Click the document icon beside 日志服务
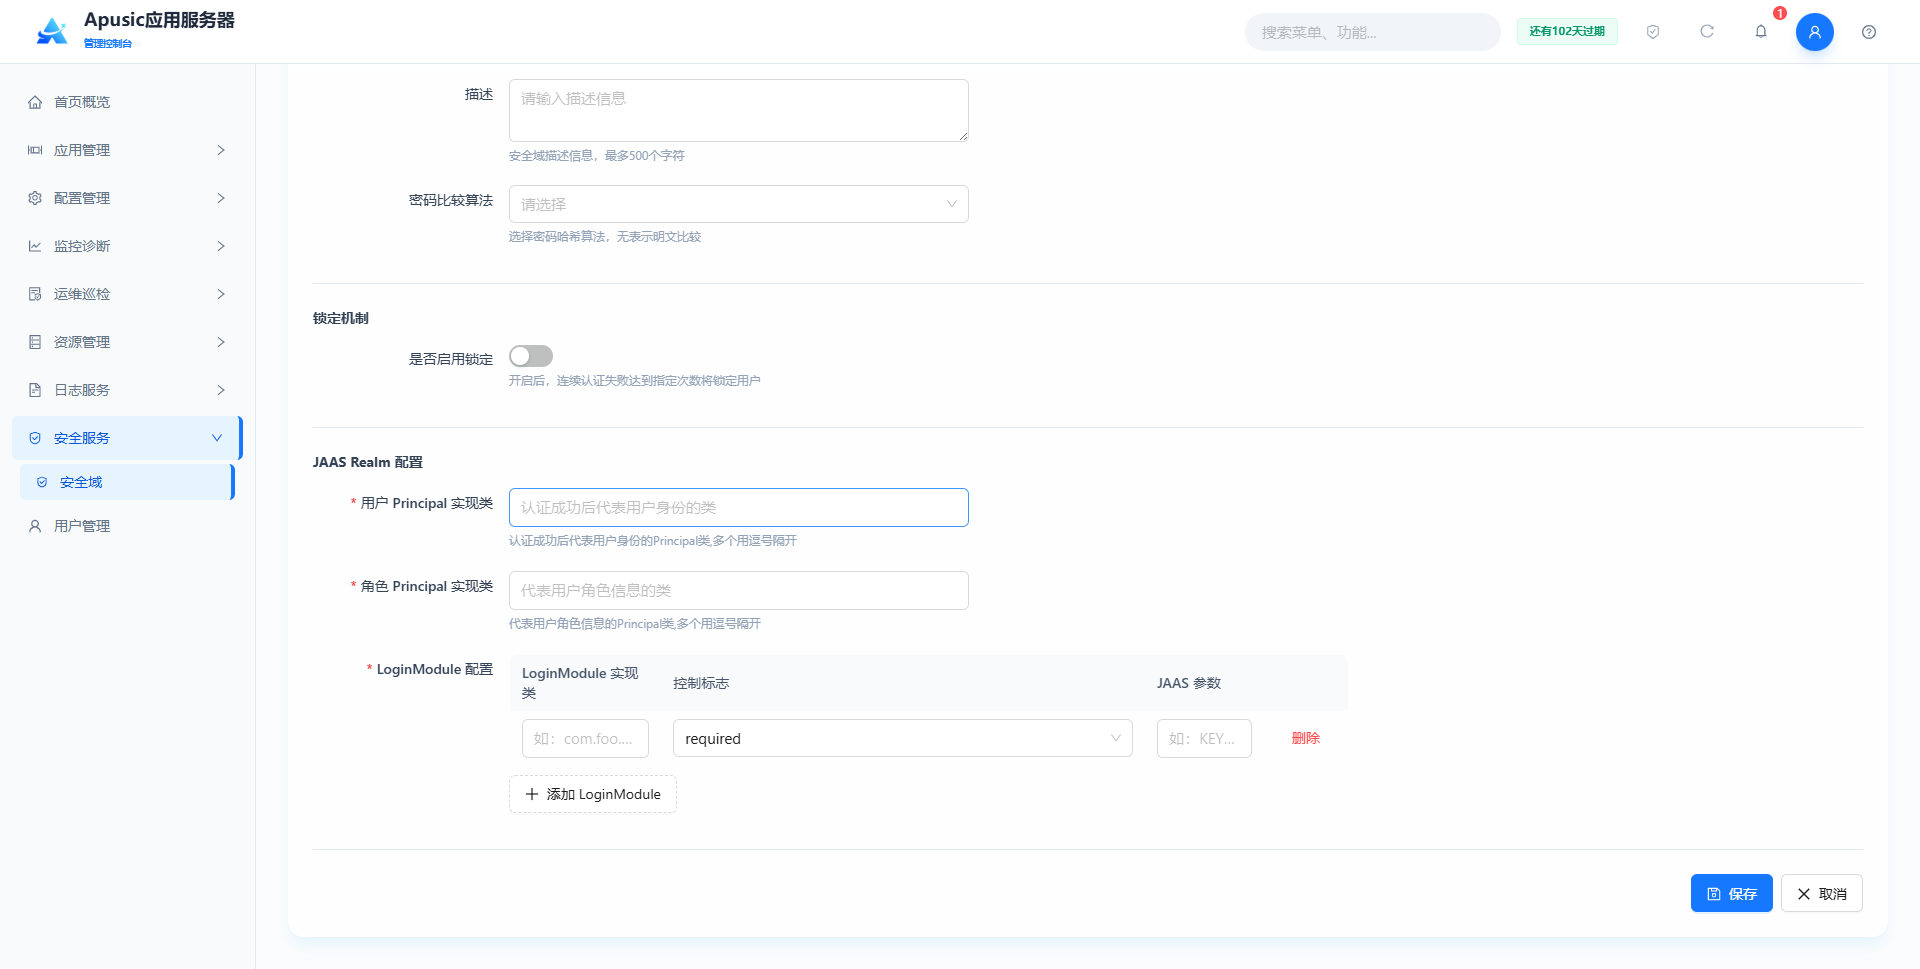Viewport: 1920px width, 969px height. tap(35, 390)
